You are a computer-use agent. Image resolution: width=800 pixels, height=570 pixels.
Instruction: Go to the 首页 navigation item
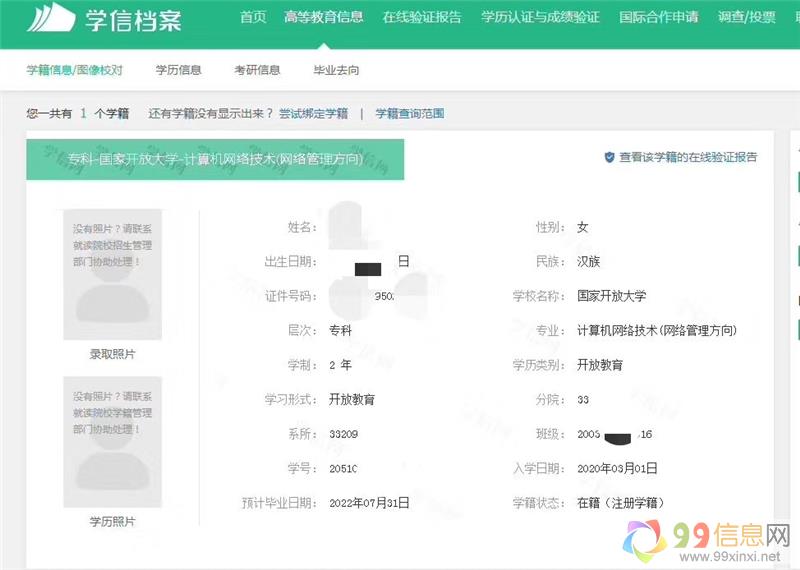click(253, 17)
